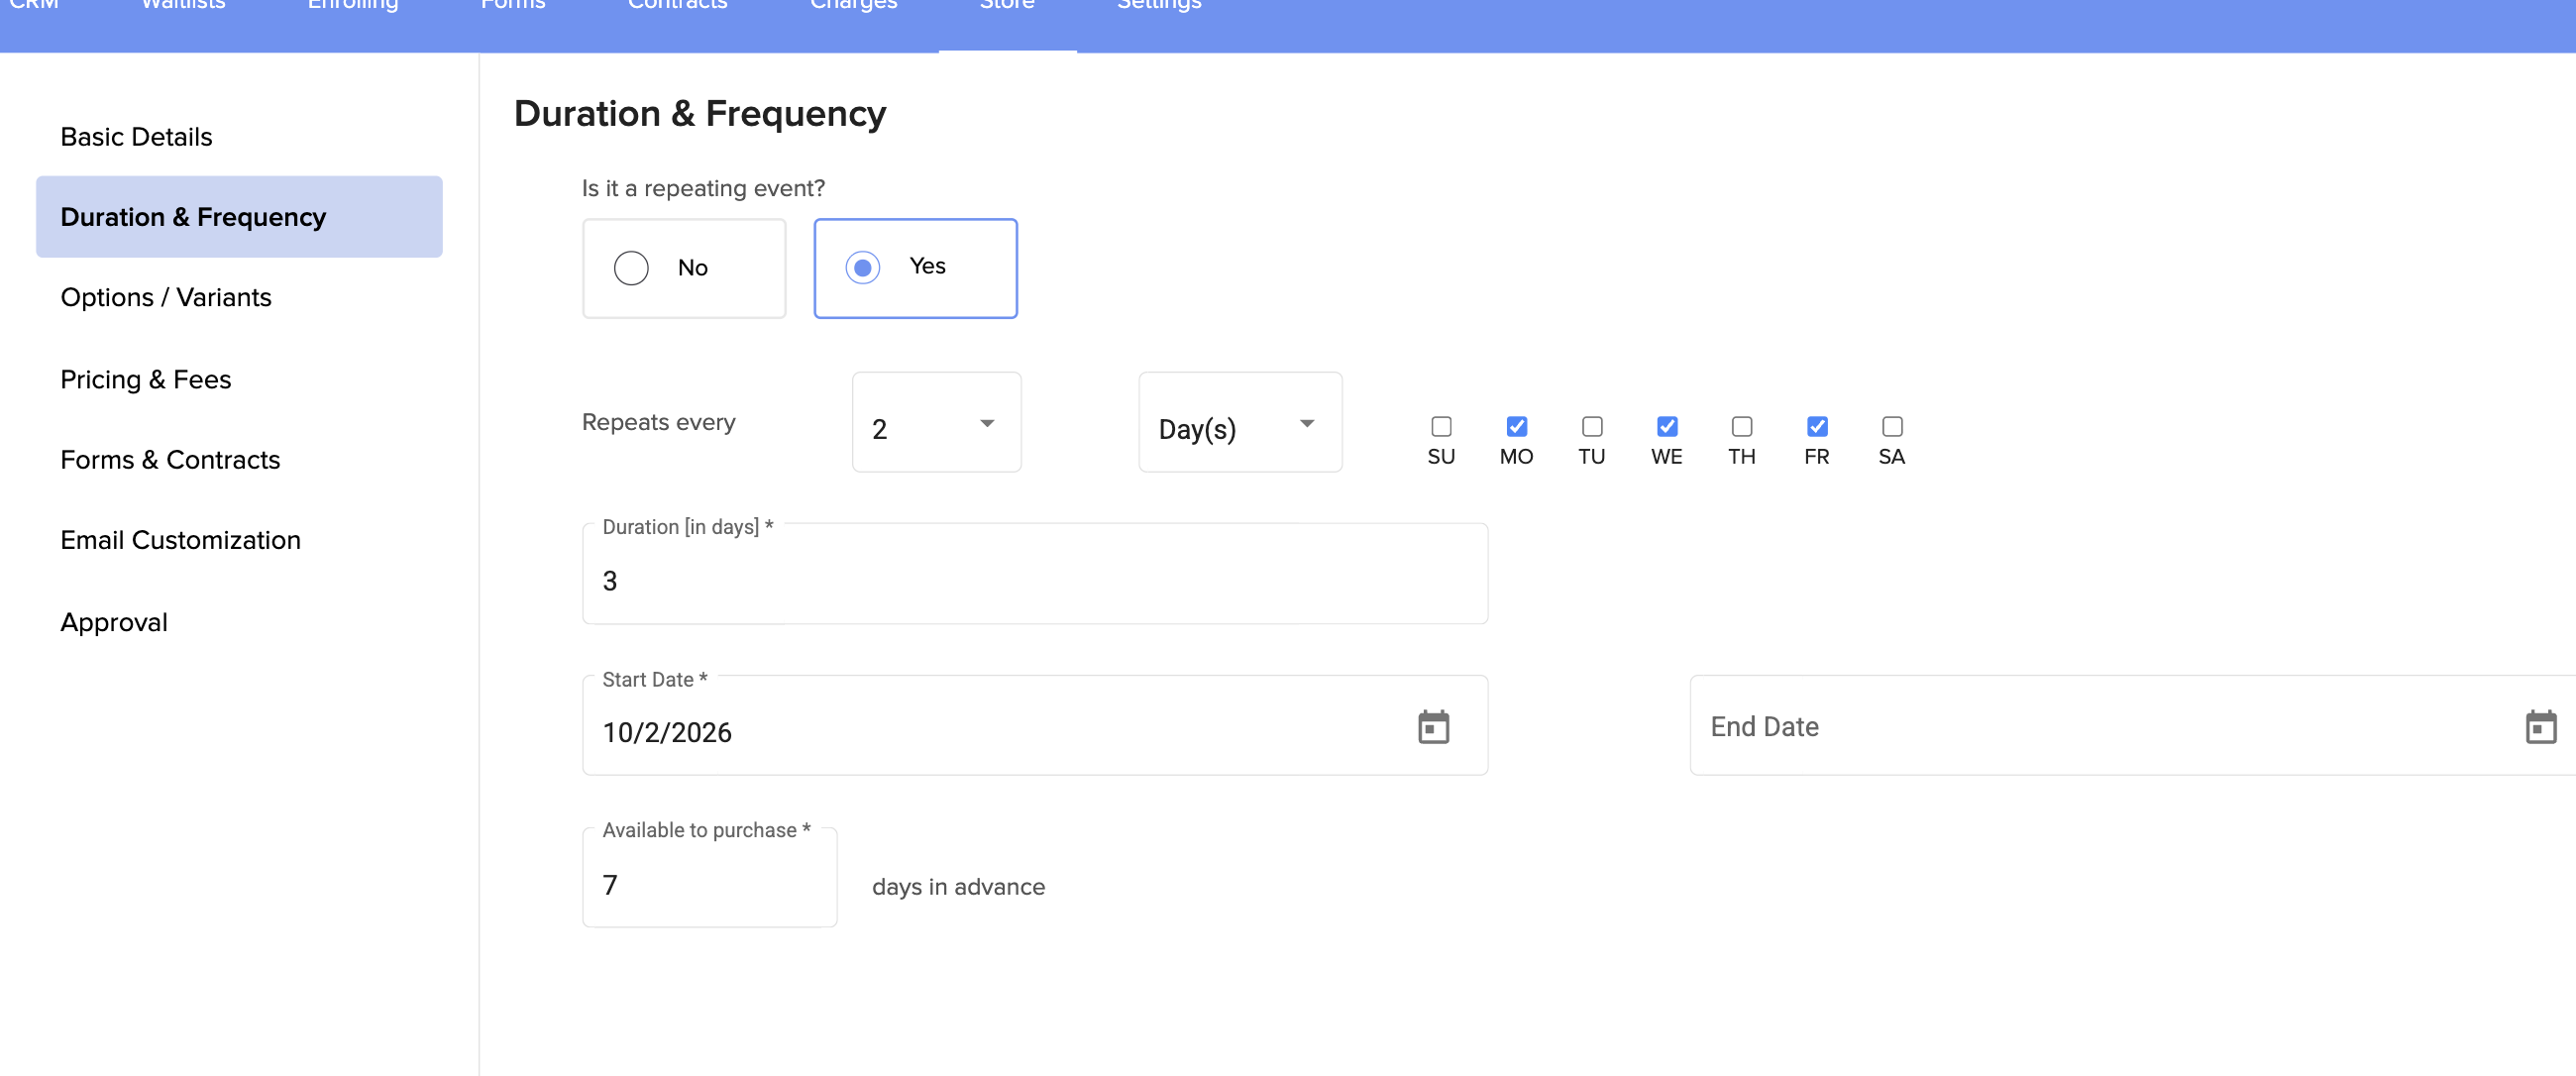The height and width of the screenshot is (1076, 2576).
Task: Open Options / Variants section
Action: pos(166,298)
